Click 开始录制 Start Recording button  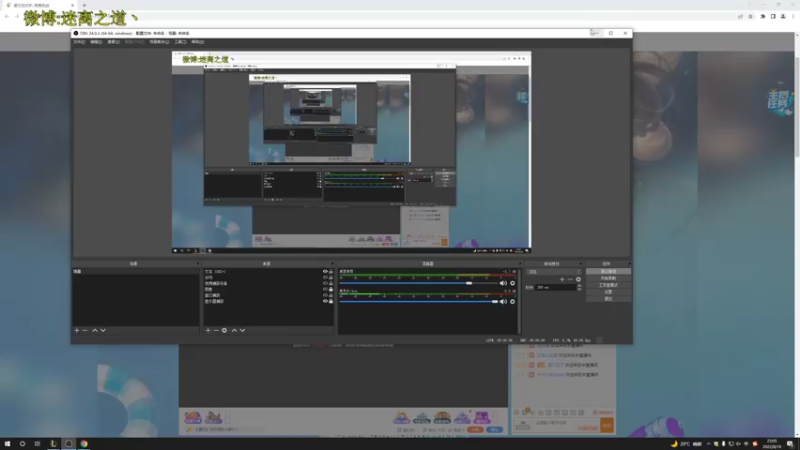pos(608,278)
